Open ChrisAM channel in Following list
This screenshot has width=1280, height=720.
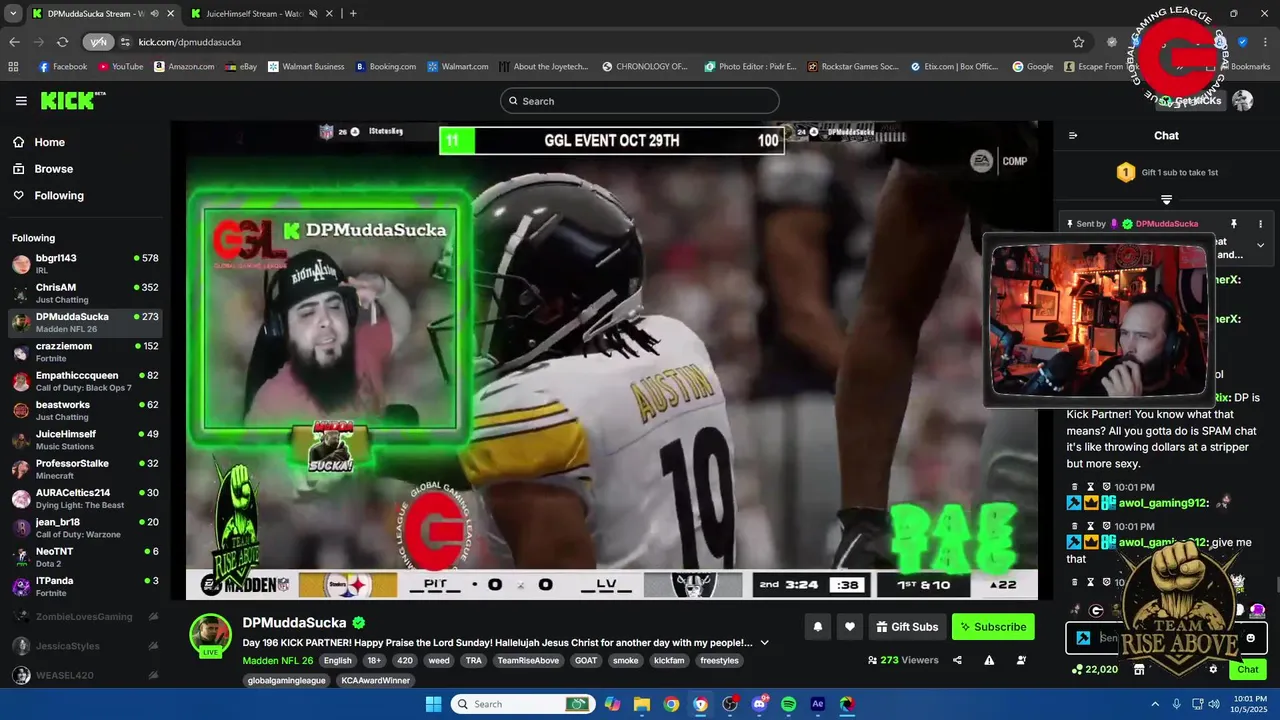tap(85, 293)
